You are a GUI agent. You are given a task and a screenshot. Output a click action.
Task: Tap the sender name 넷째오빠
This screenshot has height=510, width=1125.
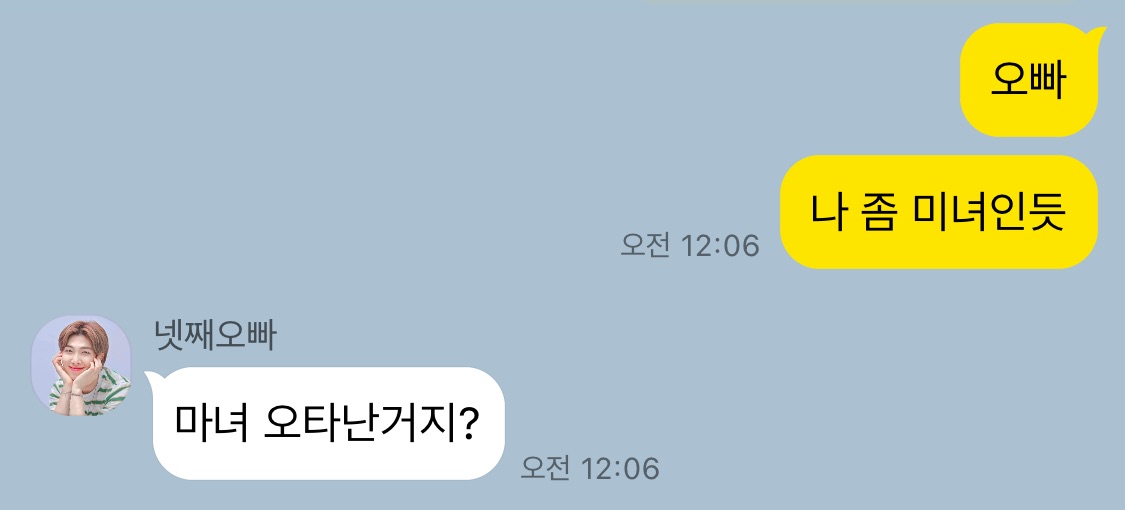[x=215, y=336]
